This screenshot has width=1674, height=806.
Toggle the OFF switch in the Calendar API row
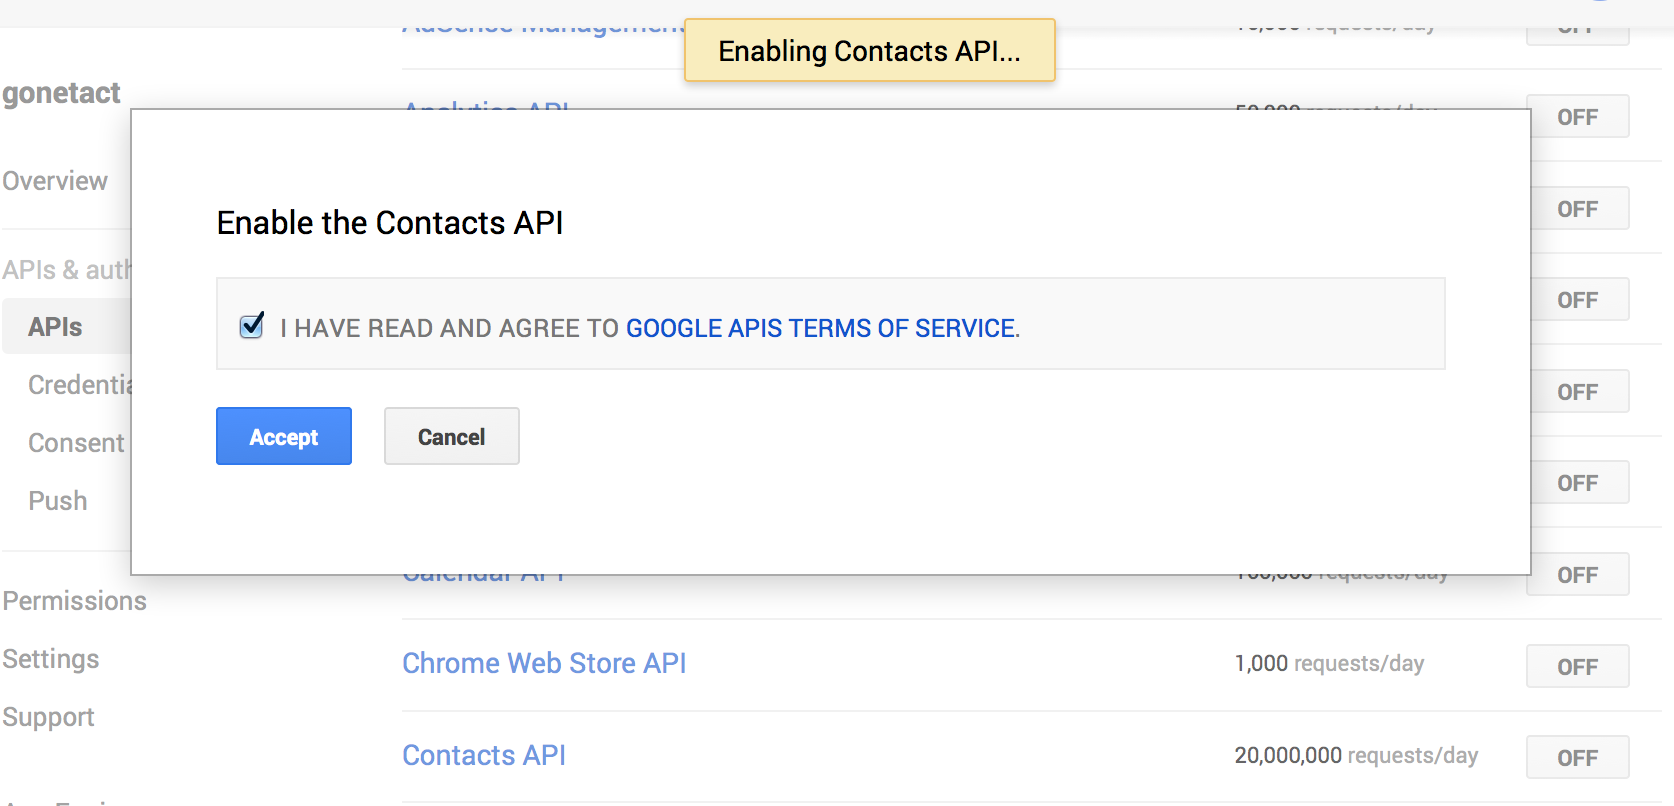pos(1579,574)
